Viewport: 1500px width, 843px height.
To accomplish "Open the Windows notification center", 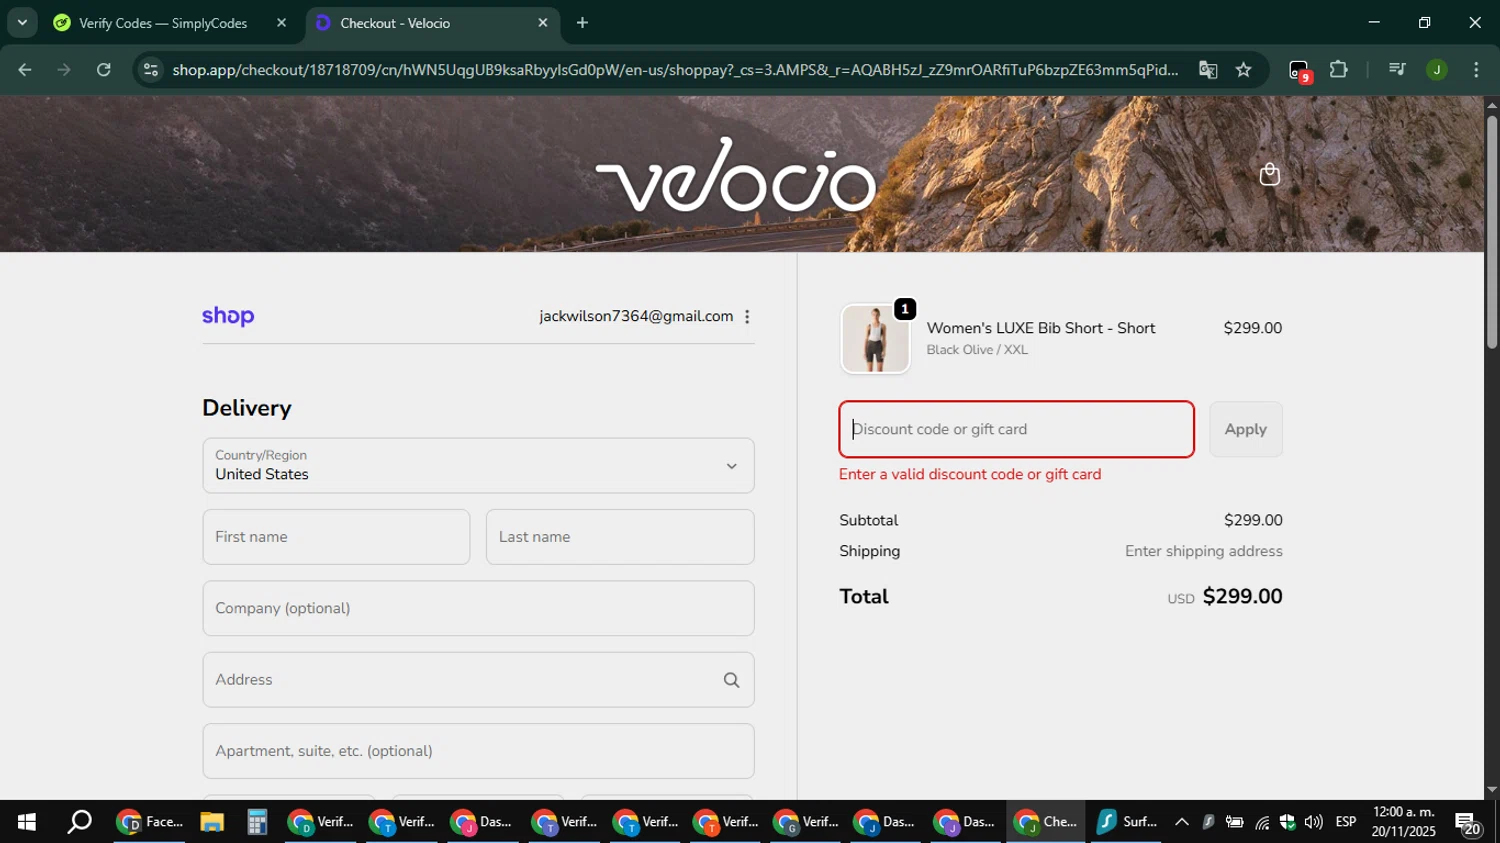I will pyautogui.click(x=1468, y=824).
